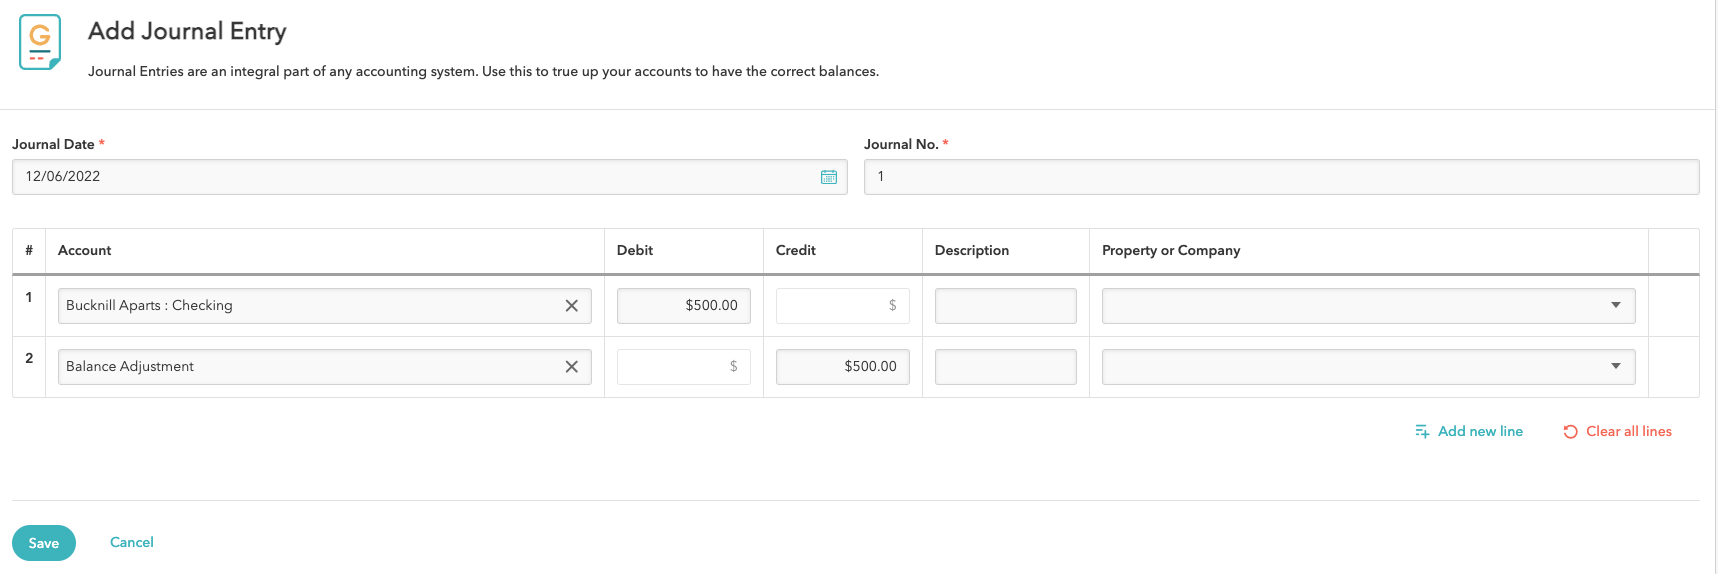
Task: Click the Clear all lines reset icon
Action: [x=1570, y=432]
